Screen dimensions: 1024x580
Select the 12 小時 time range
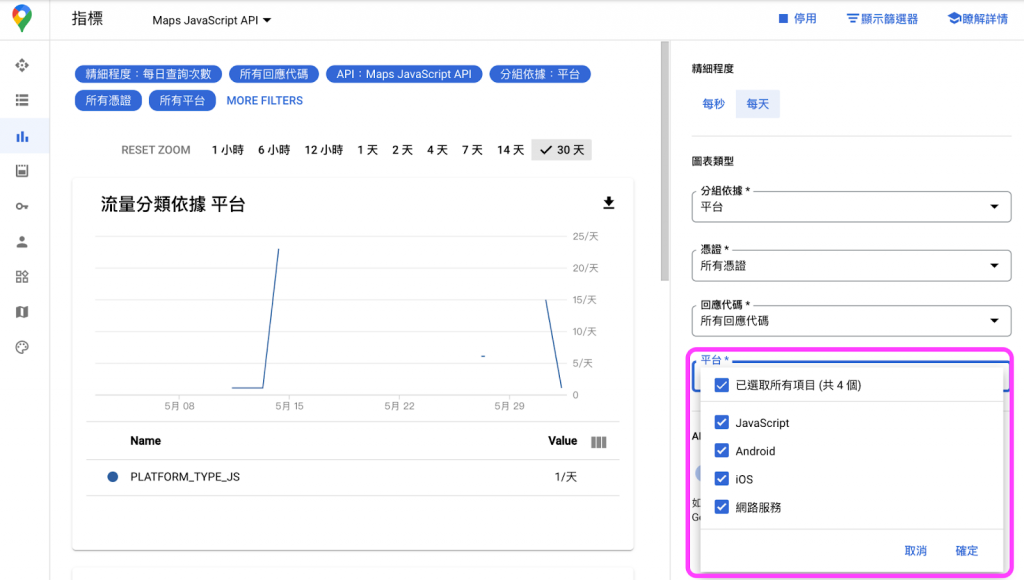tap(323, 150)
